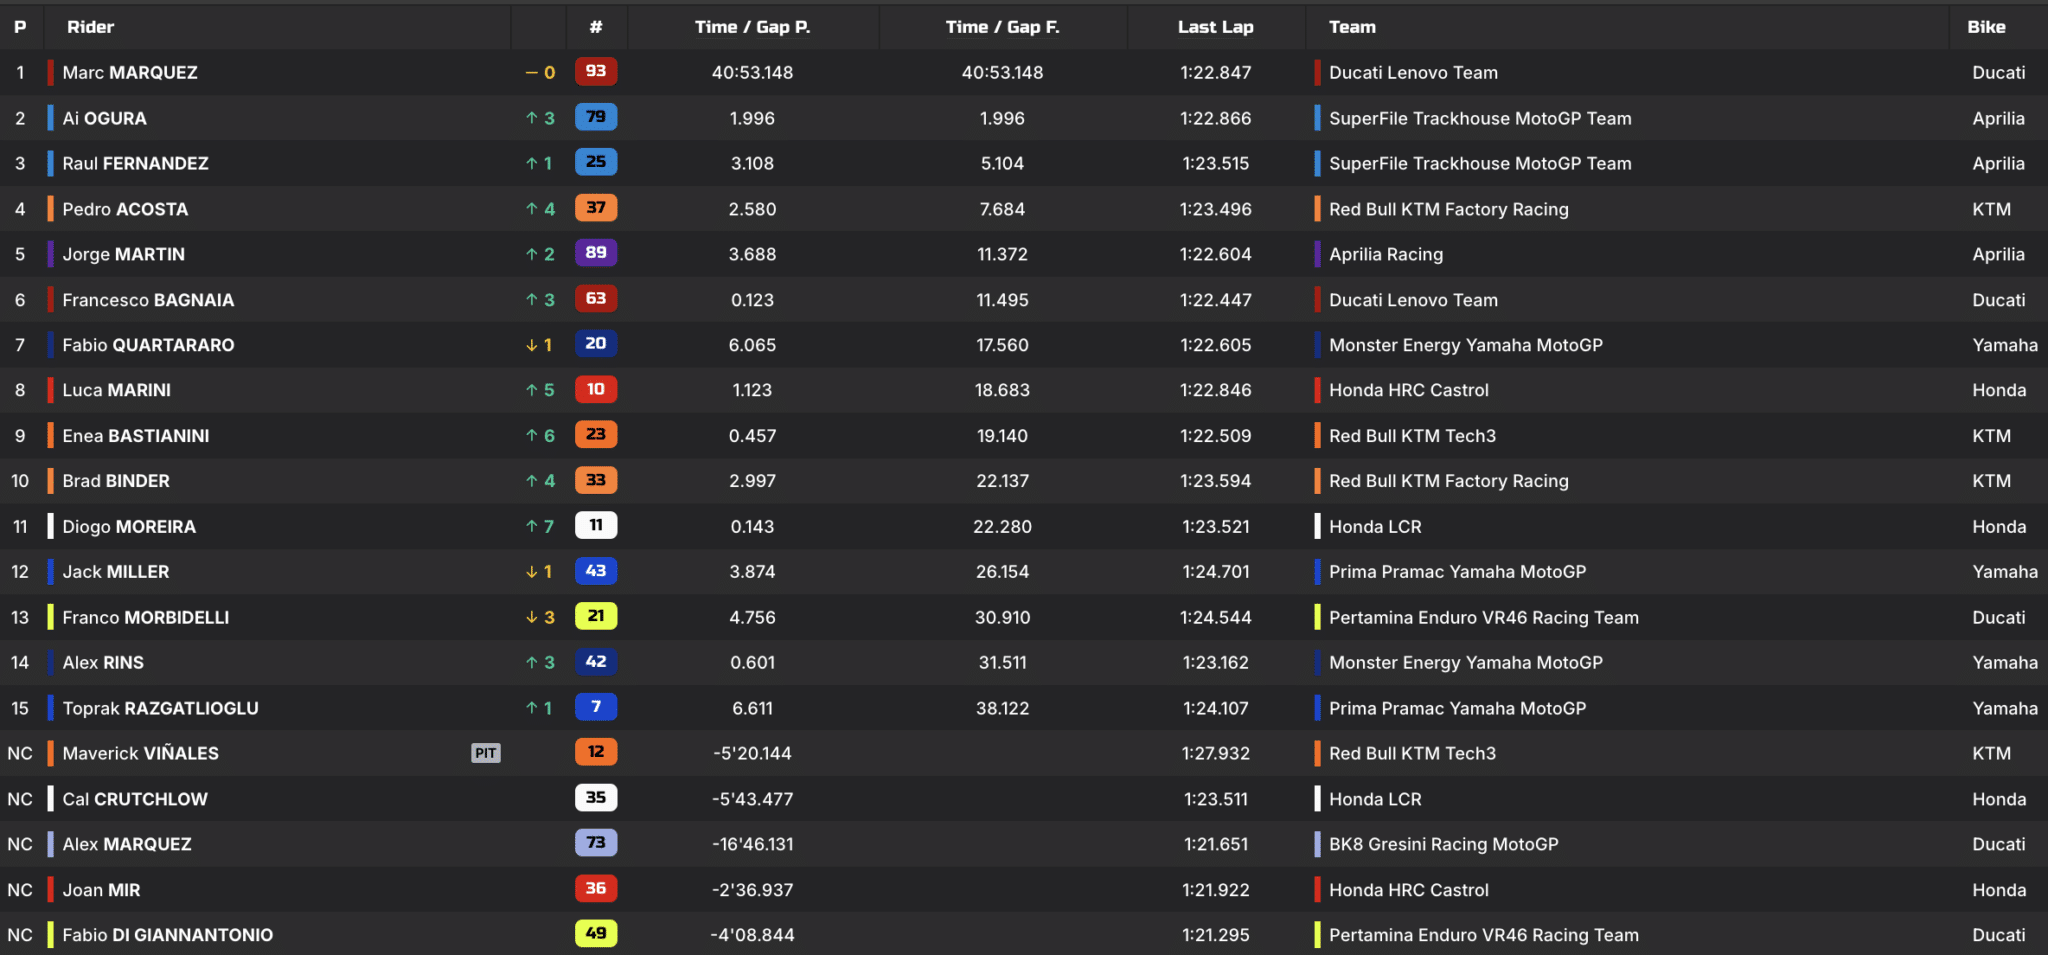Click the orange 37 number badge
Screen dimensions: 2048x955
(596, 208)
